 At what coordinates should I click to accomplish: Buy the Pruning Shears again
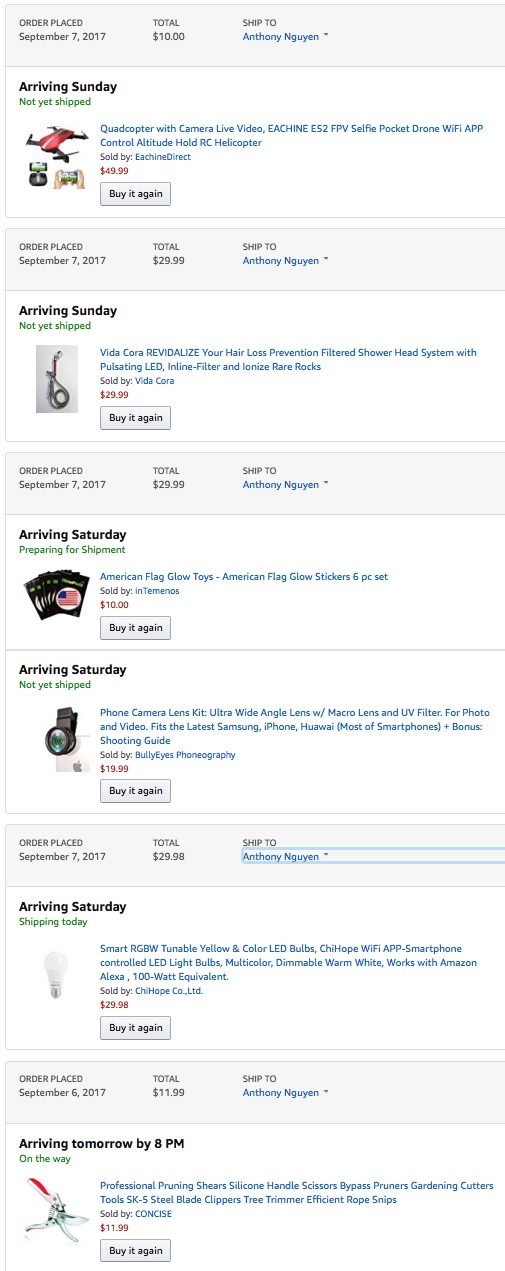[135, 1251]
